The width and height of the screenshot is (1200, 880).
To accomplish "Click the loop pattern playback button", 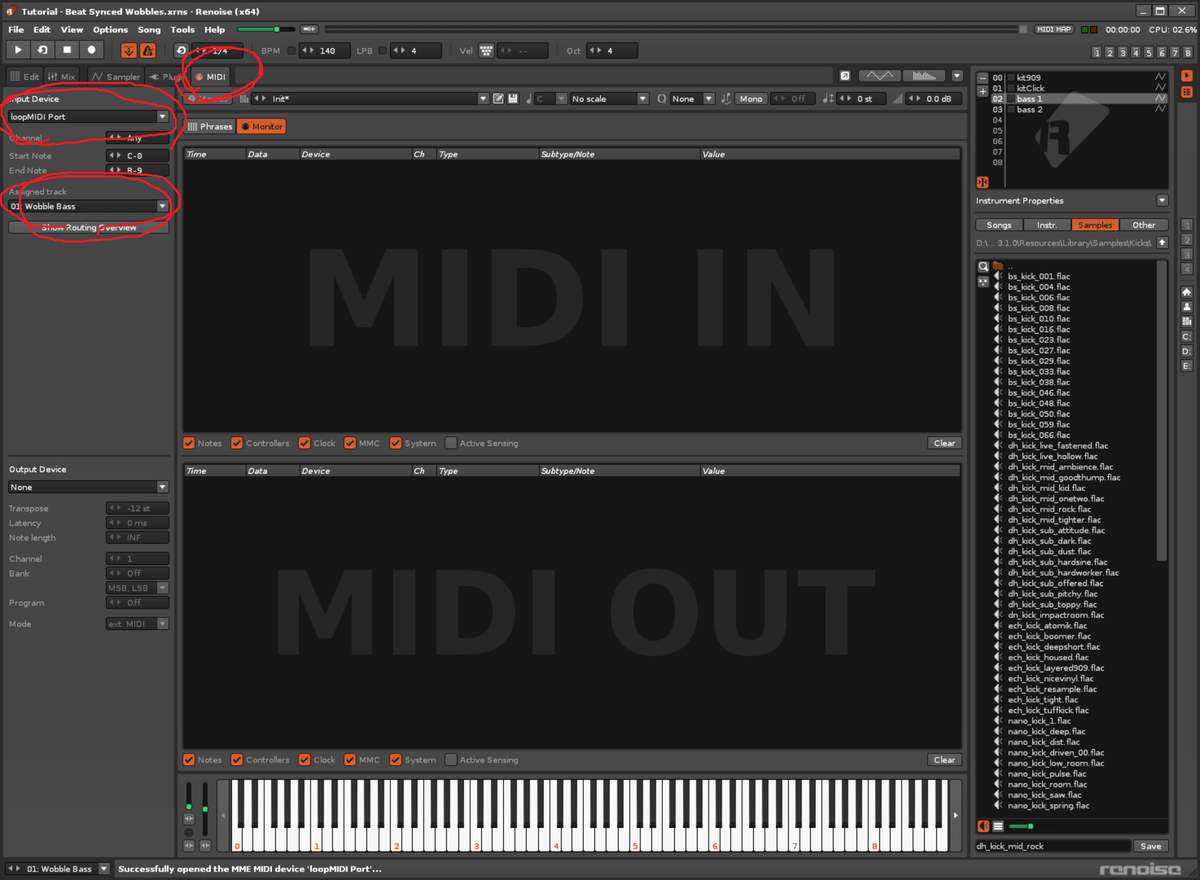I will point(43,49).
